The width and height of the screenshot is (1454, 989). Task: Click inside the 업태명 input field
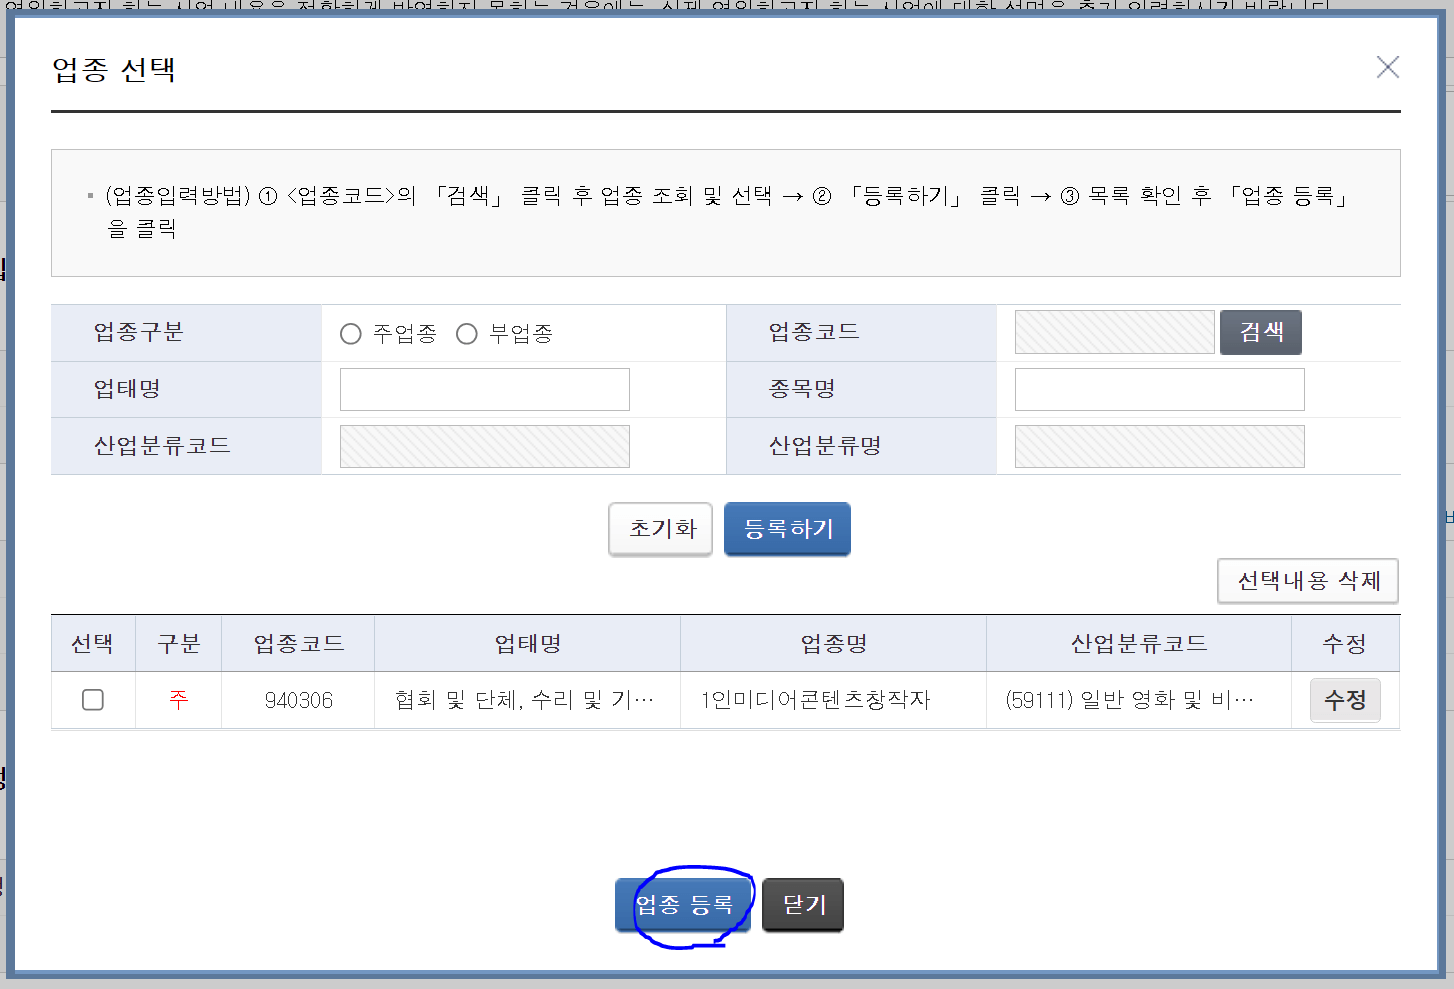pos(484,389)
